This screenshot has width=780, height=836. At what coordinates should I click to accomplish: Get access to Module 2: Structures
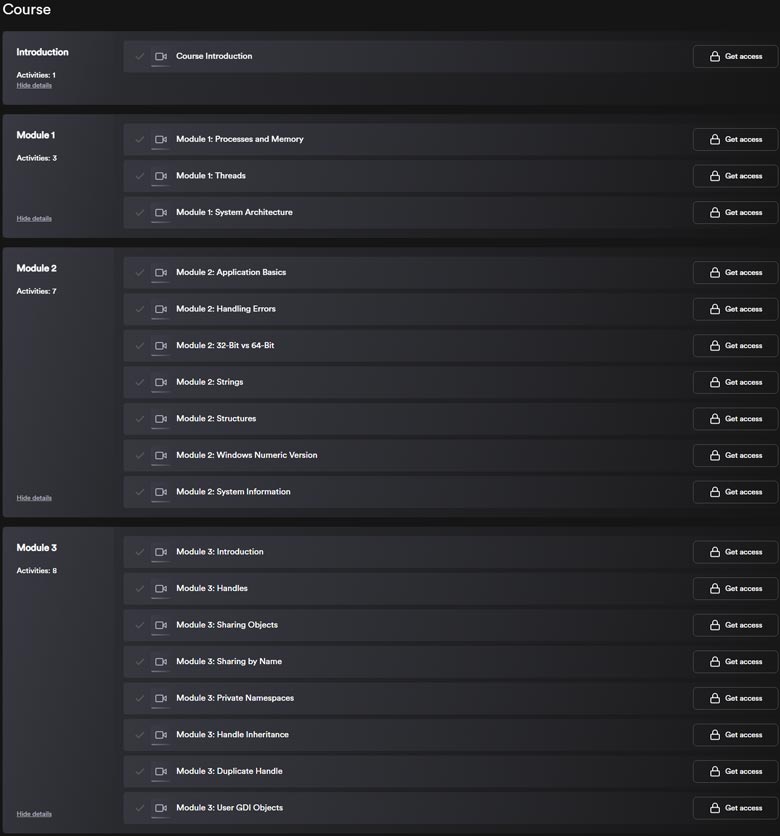point(736,419)
